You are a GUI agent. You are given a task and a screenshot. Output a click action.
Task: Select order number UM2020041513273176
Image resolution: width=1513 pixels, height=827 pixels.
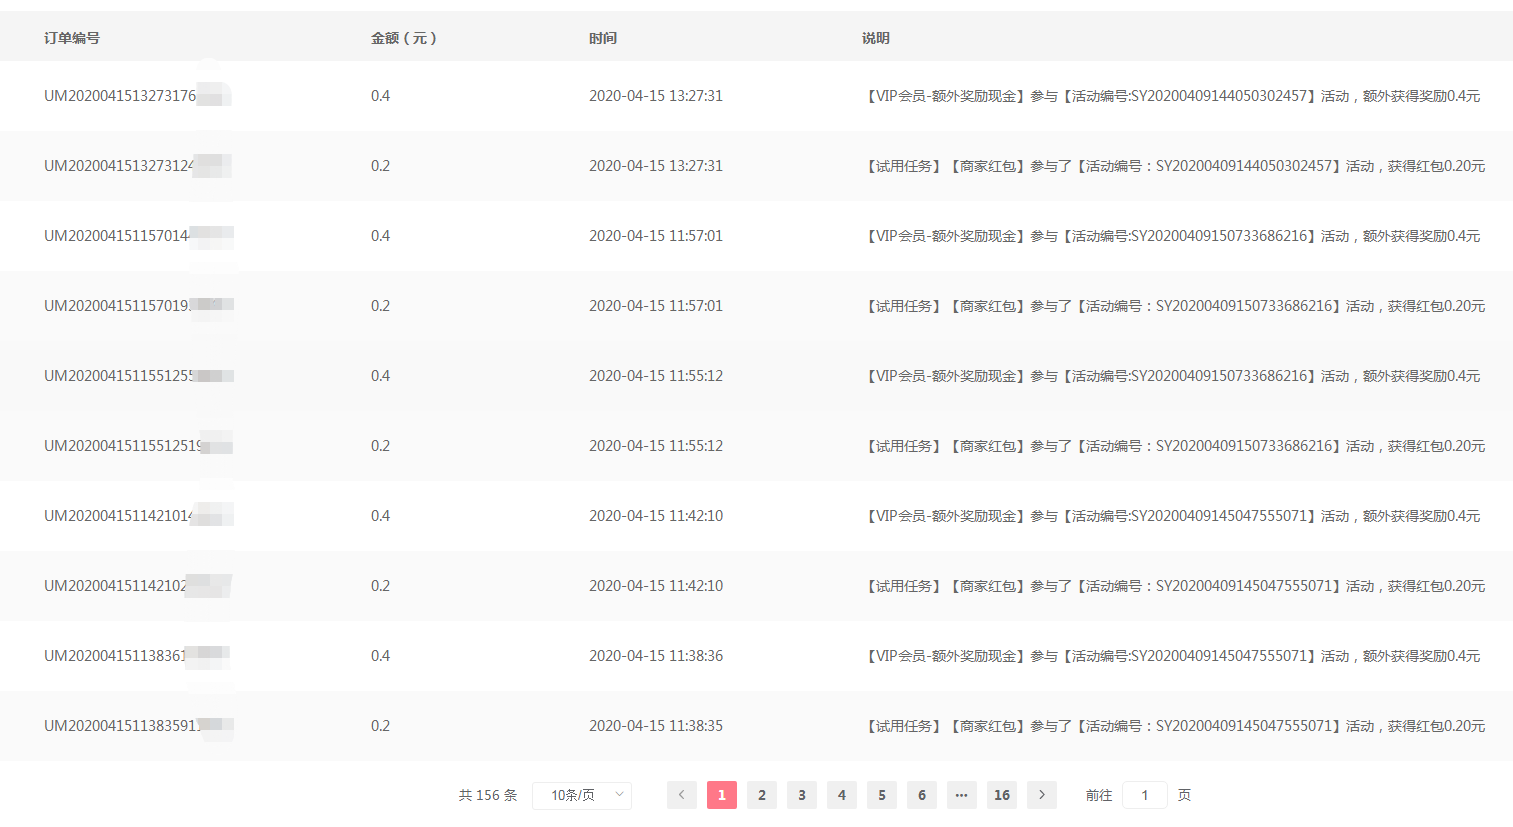pos(120,96)
